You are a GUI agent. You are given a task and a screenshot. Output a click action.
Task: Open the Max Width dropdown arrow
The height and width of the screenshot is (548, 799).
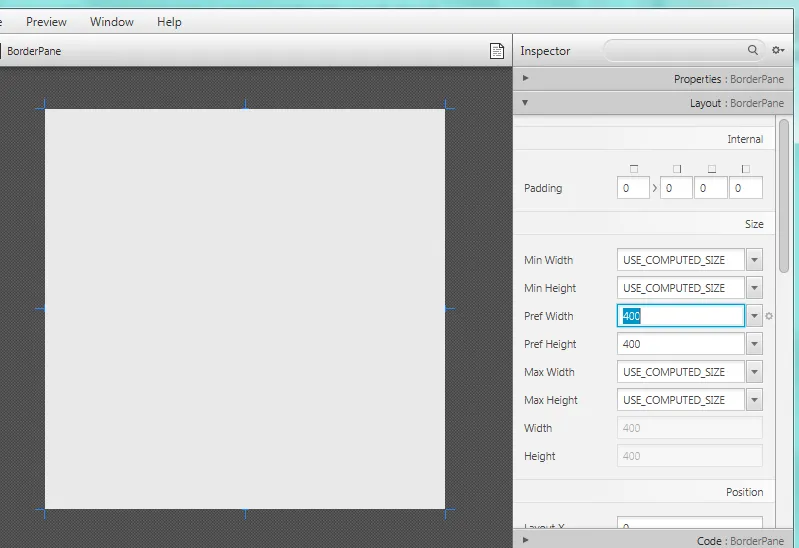click(754, 372)
